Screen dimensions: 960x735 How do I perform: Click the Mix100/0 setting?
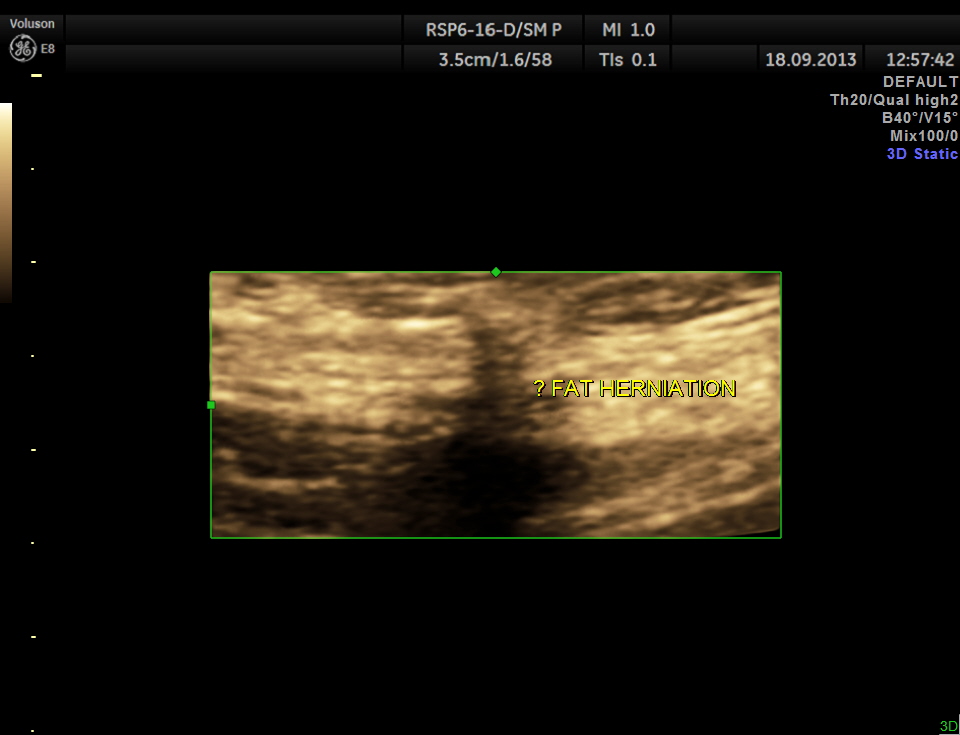924,136
